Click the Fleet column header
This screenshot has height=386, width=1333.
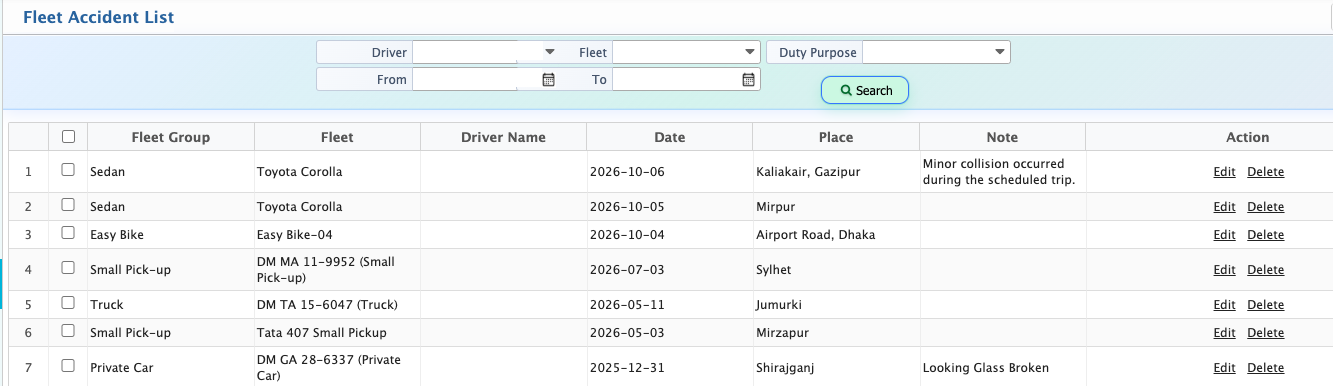[x=337, y=137]
